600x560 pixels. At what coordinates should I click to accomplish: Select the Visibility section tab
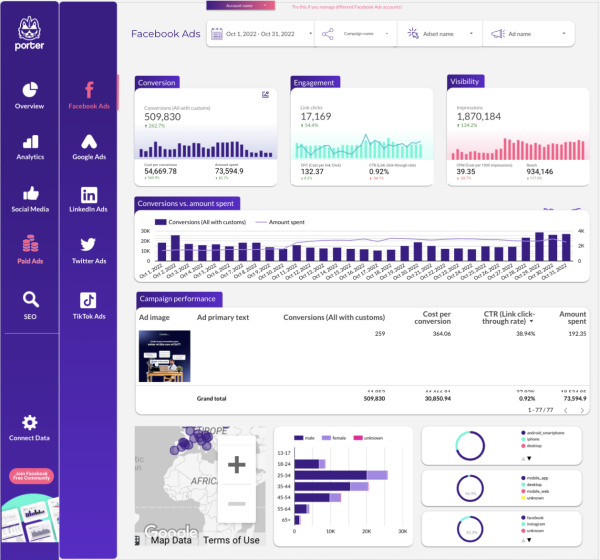(x=465, y=82)
